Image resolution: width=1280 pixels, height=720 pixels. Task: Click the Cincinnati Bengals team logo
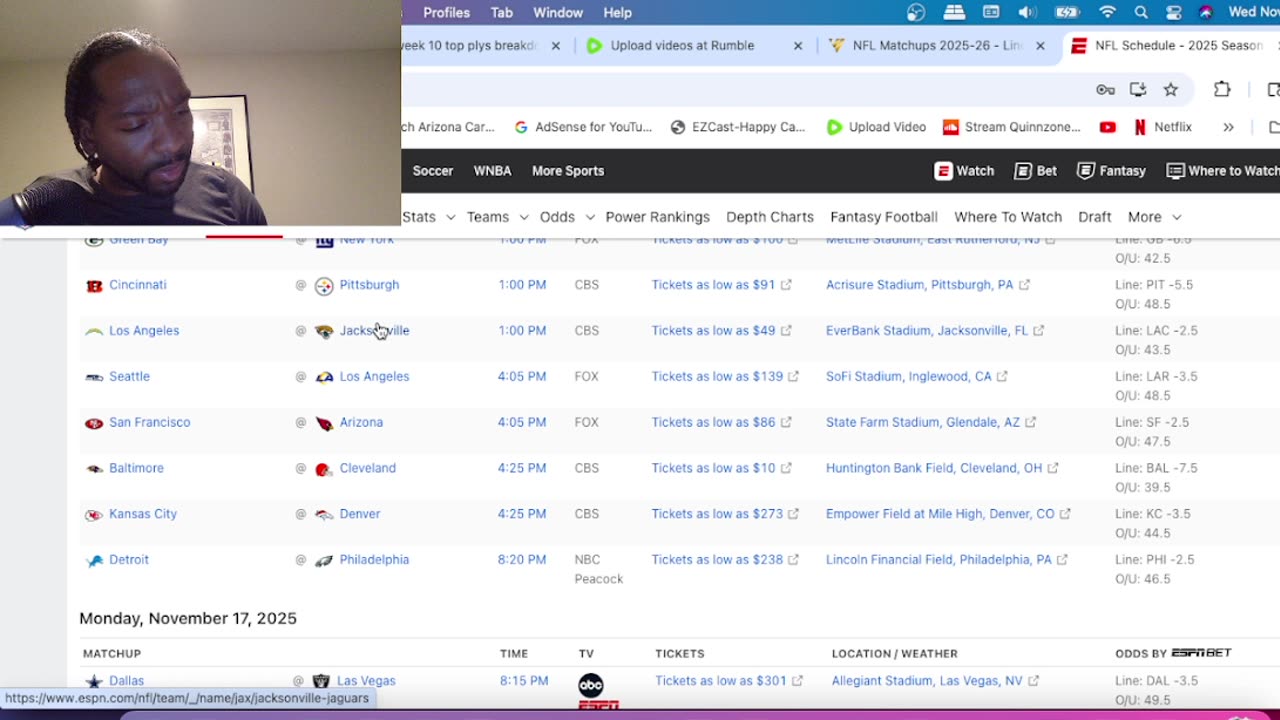pos(94,286)
